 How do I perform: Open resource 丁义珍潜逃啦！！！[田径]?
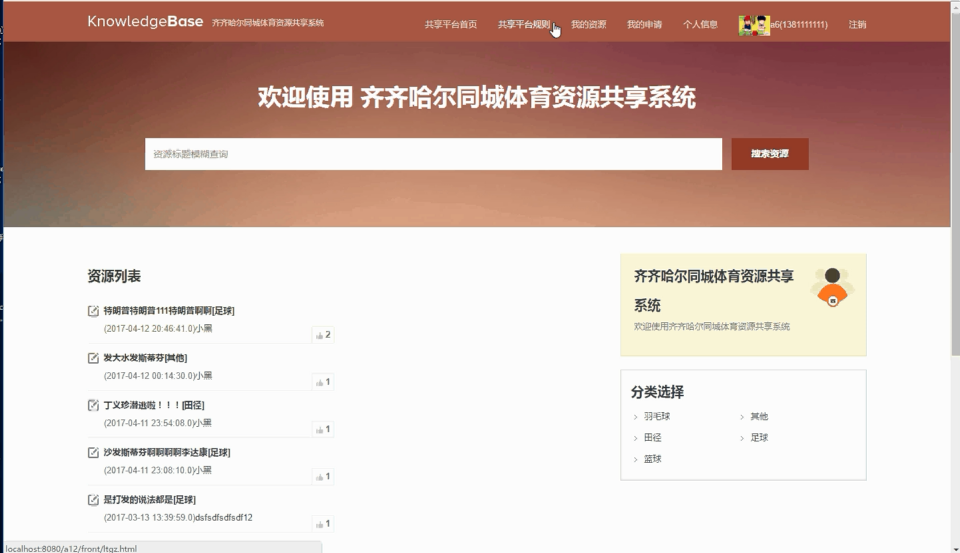tap(154, 405)
